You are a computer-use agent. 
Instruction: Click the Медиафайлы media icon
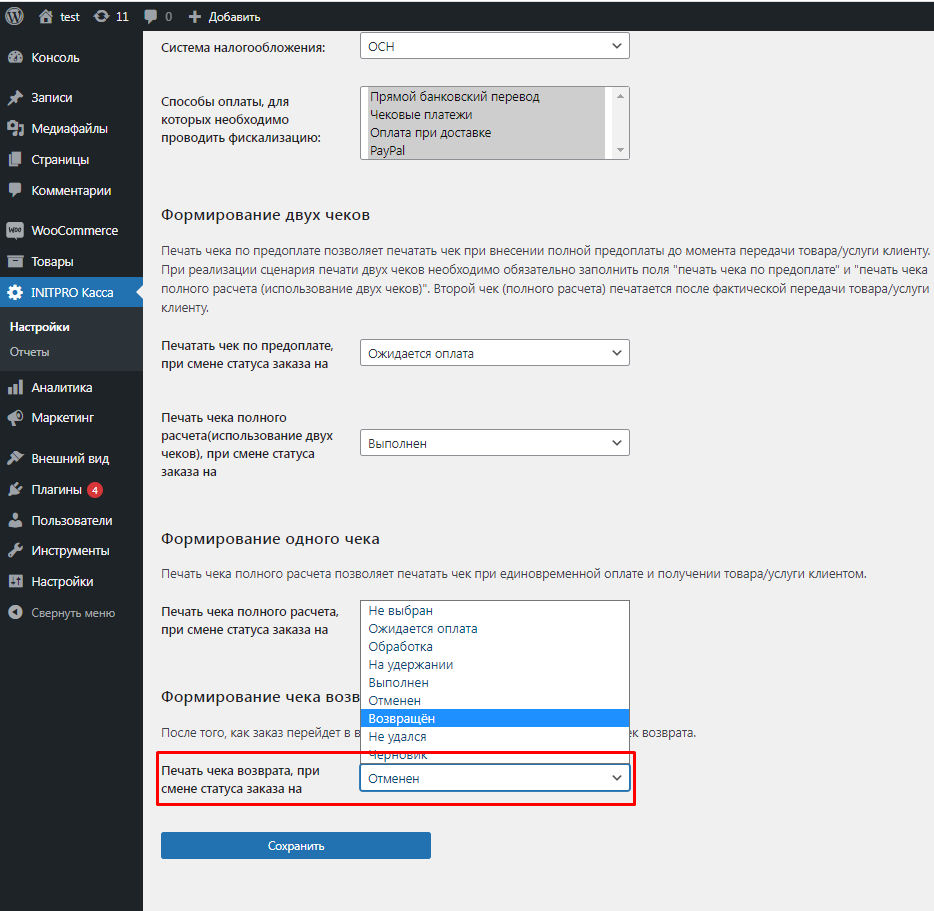[x=15, y=128]
